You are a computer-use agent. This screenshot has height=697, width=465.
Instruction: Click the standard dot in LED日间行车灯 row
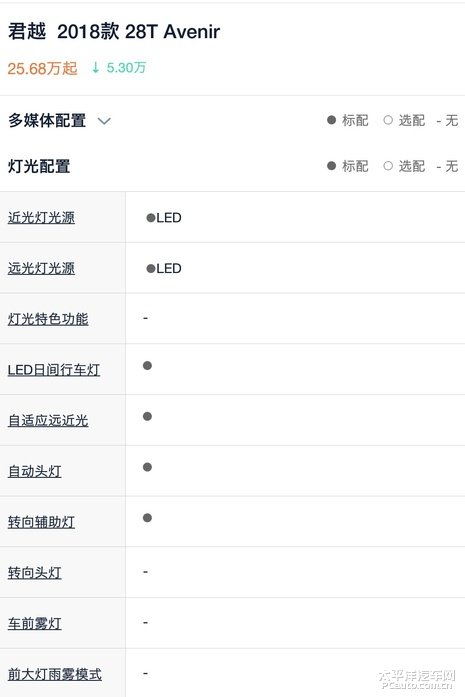[147, 365]
